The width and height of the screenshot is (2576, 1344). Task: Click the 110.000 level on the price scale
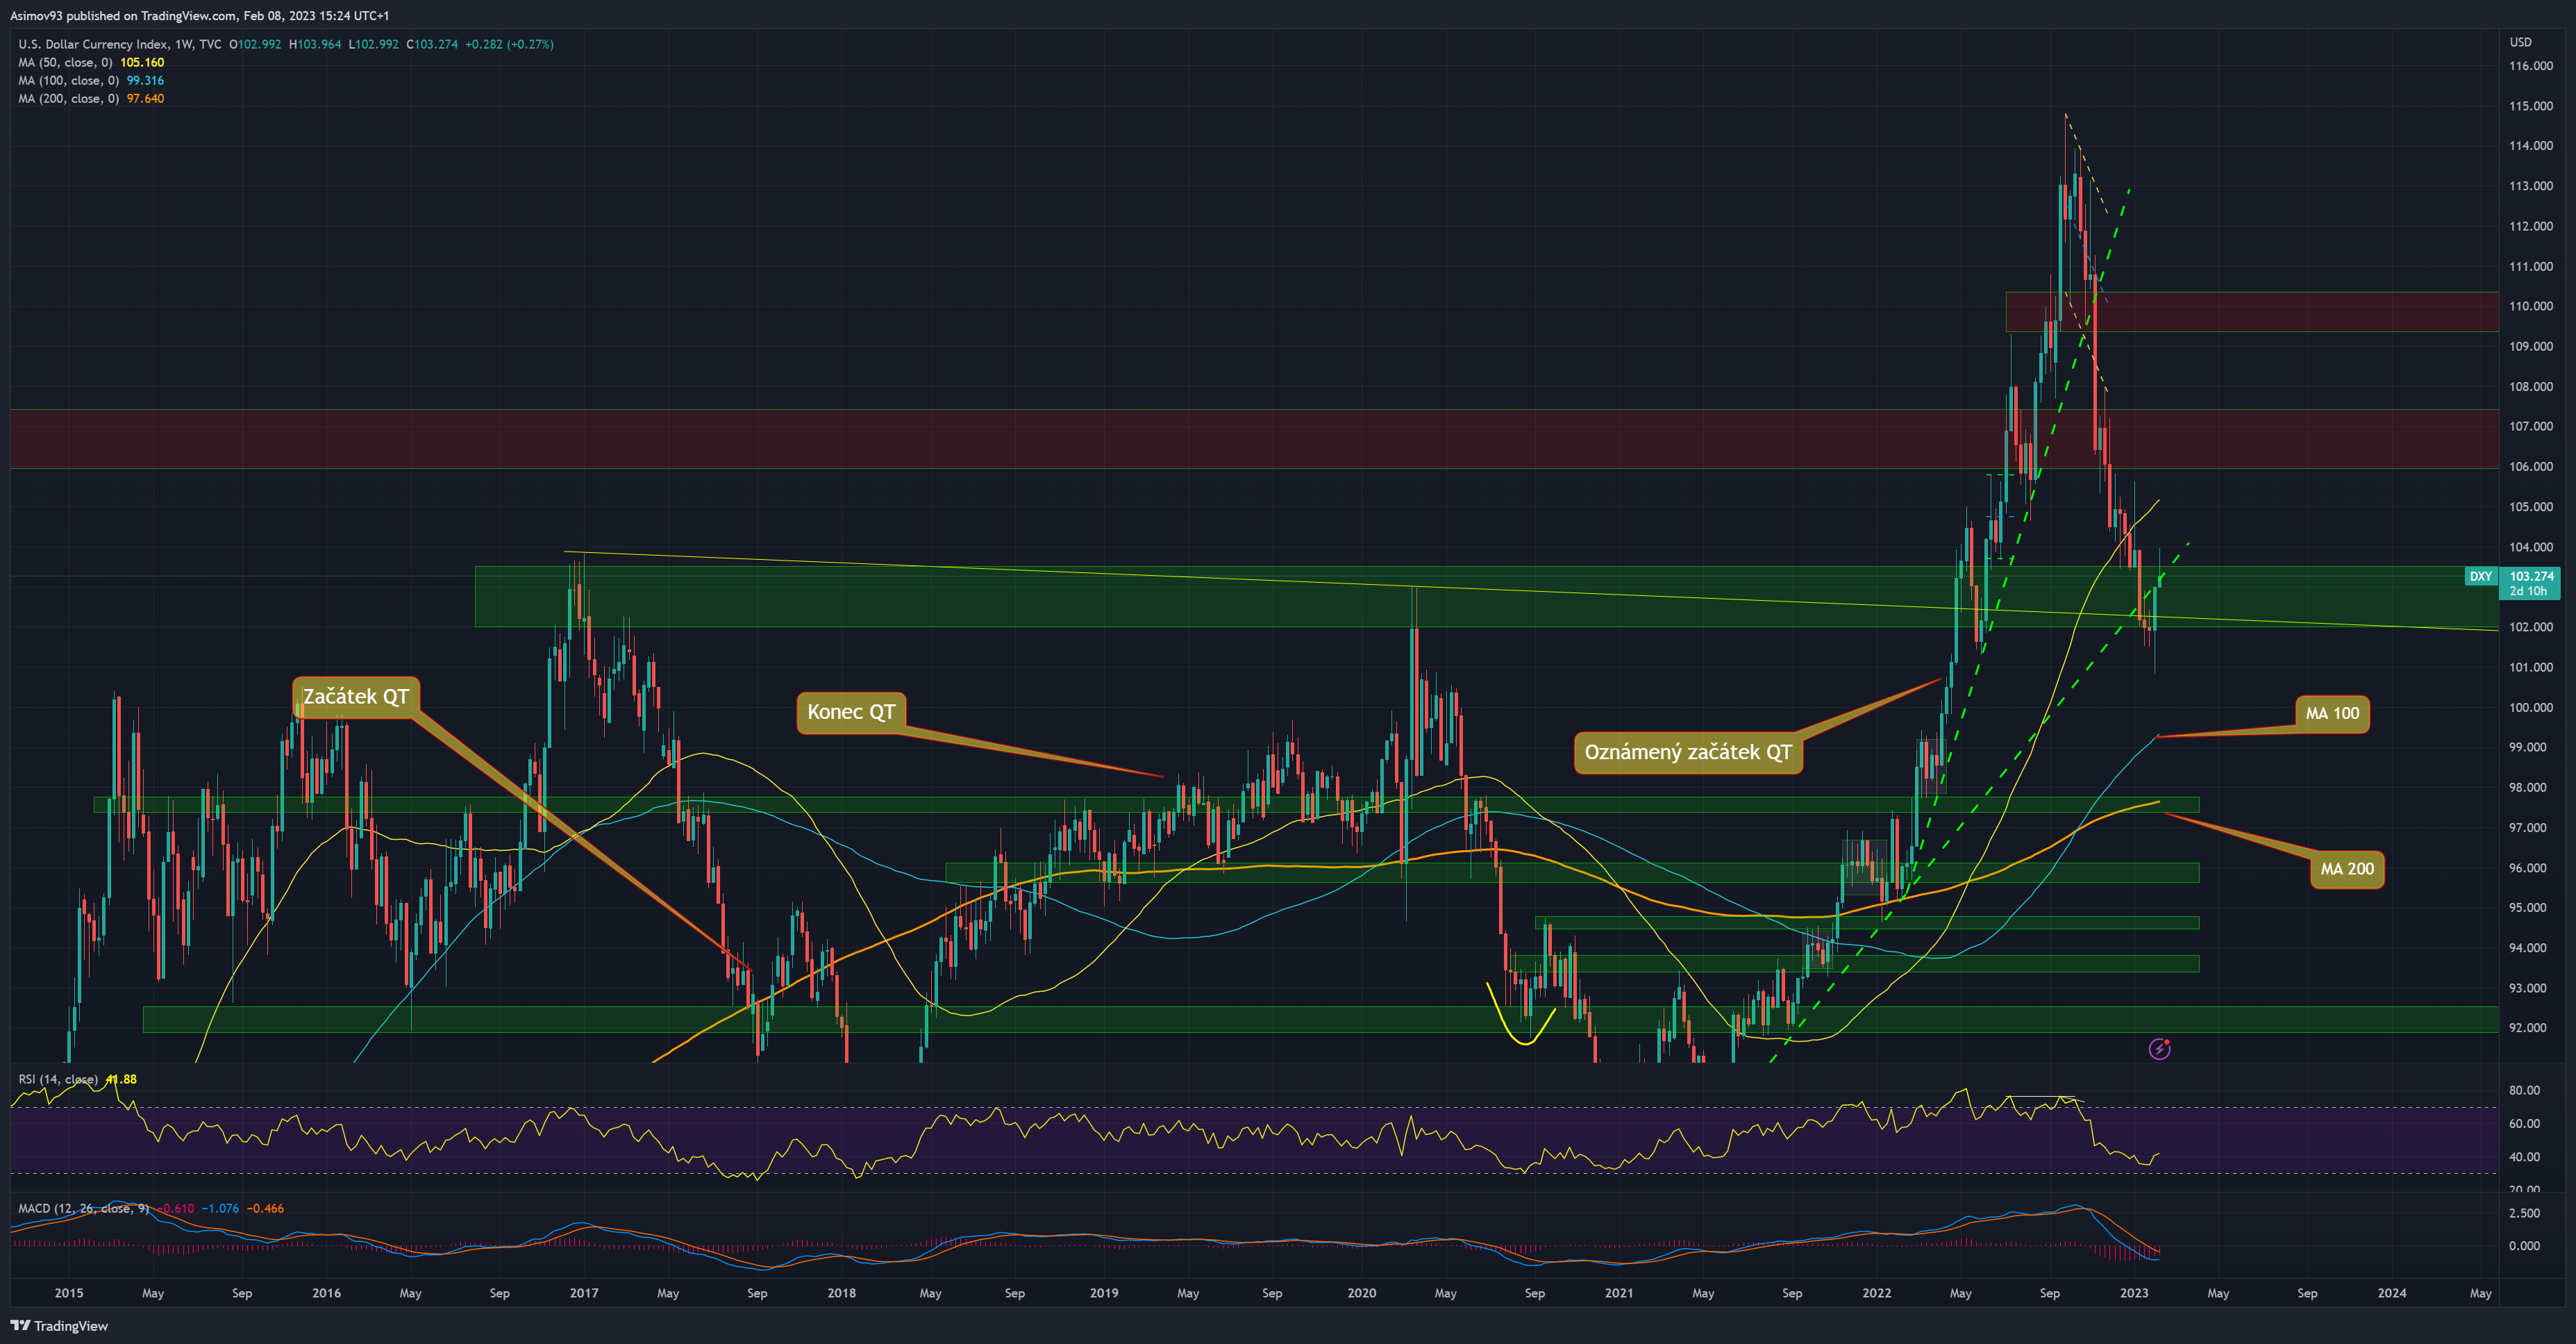[x=2530, y=306]
